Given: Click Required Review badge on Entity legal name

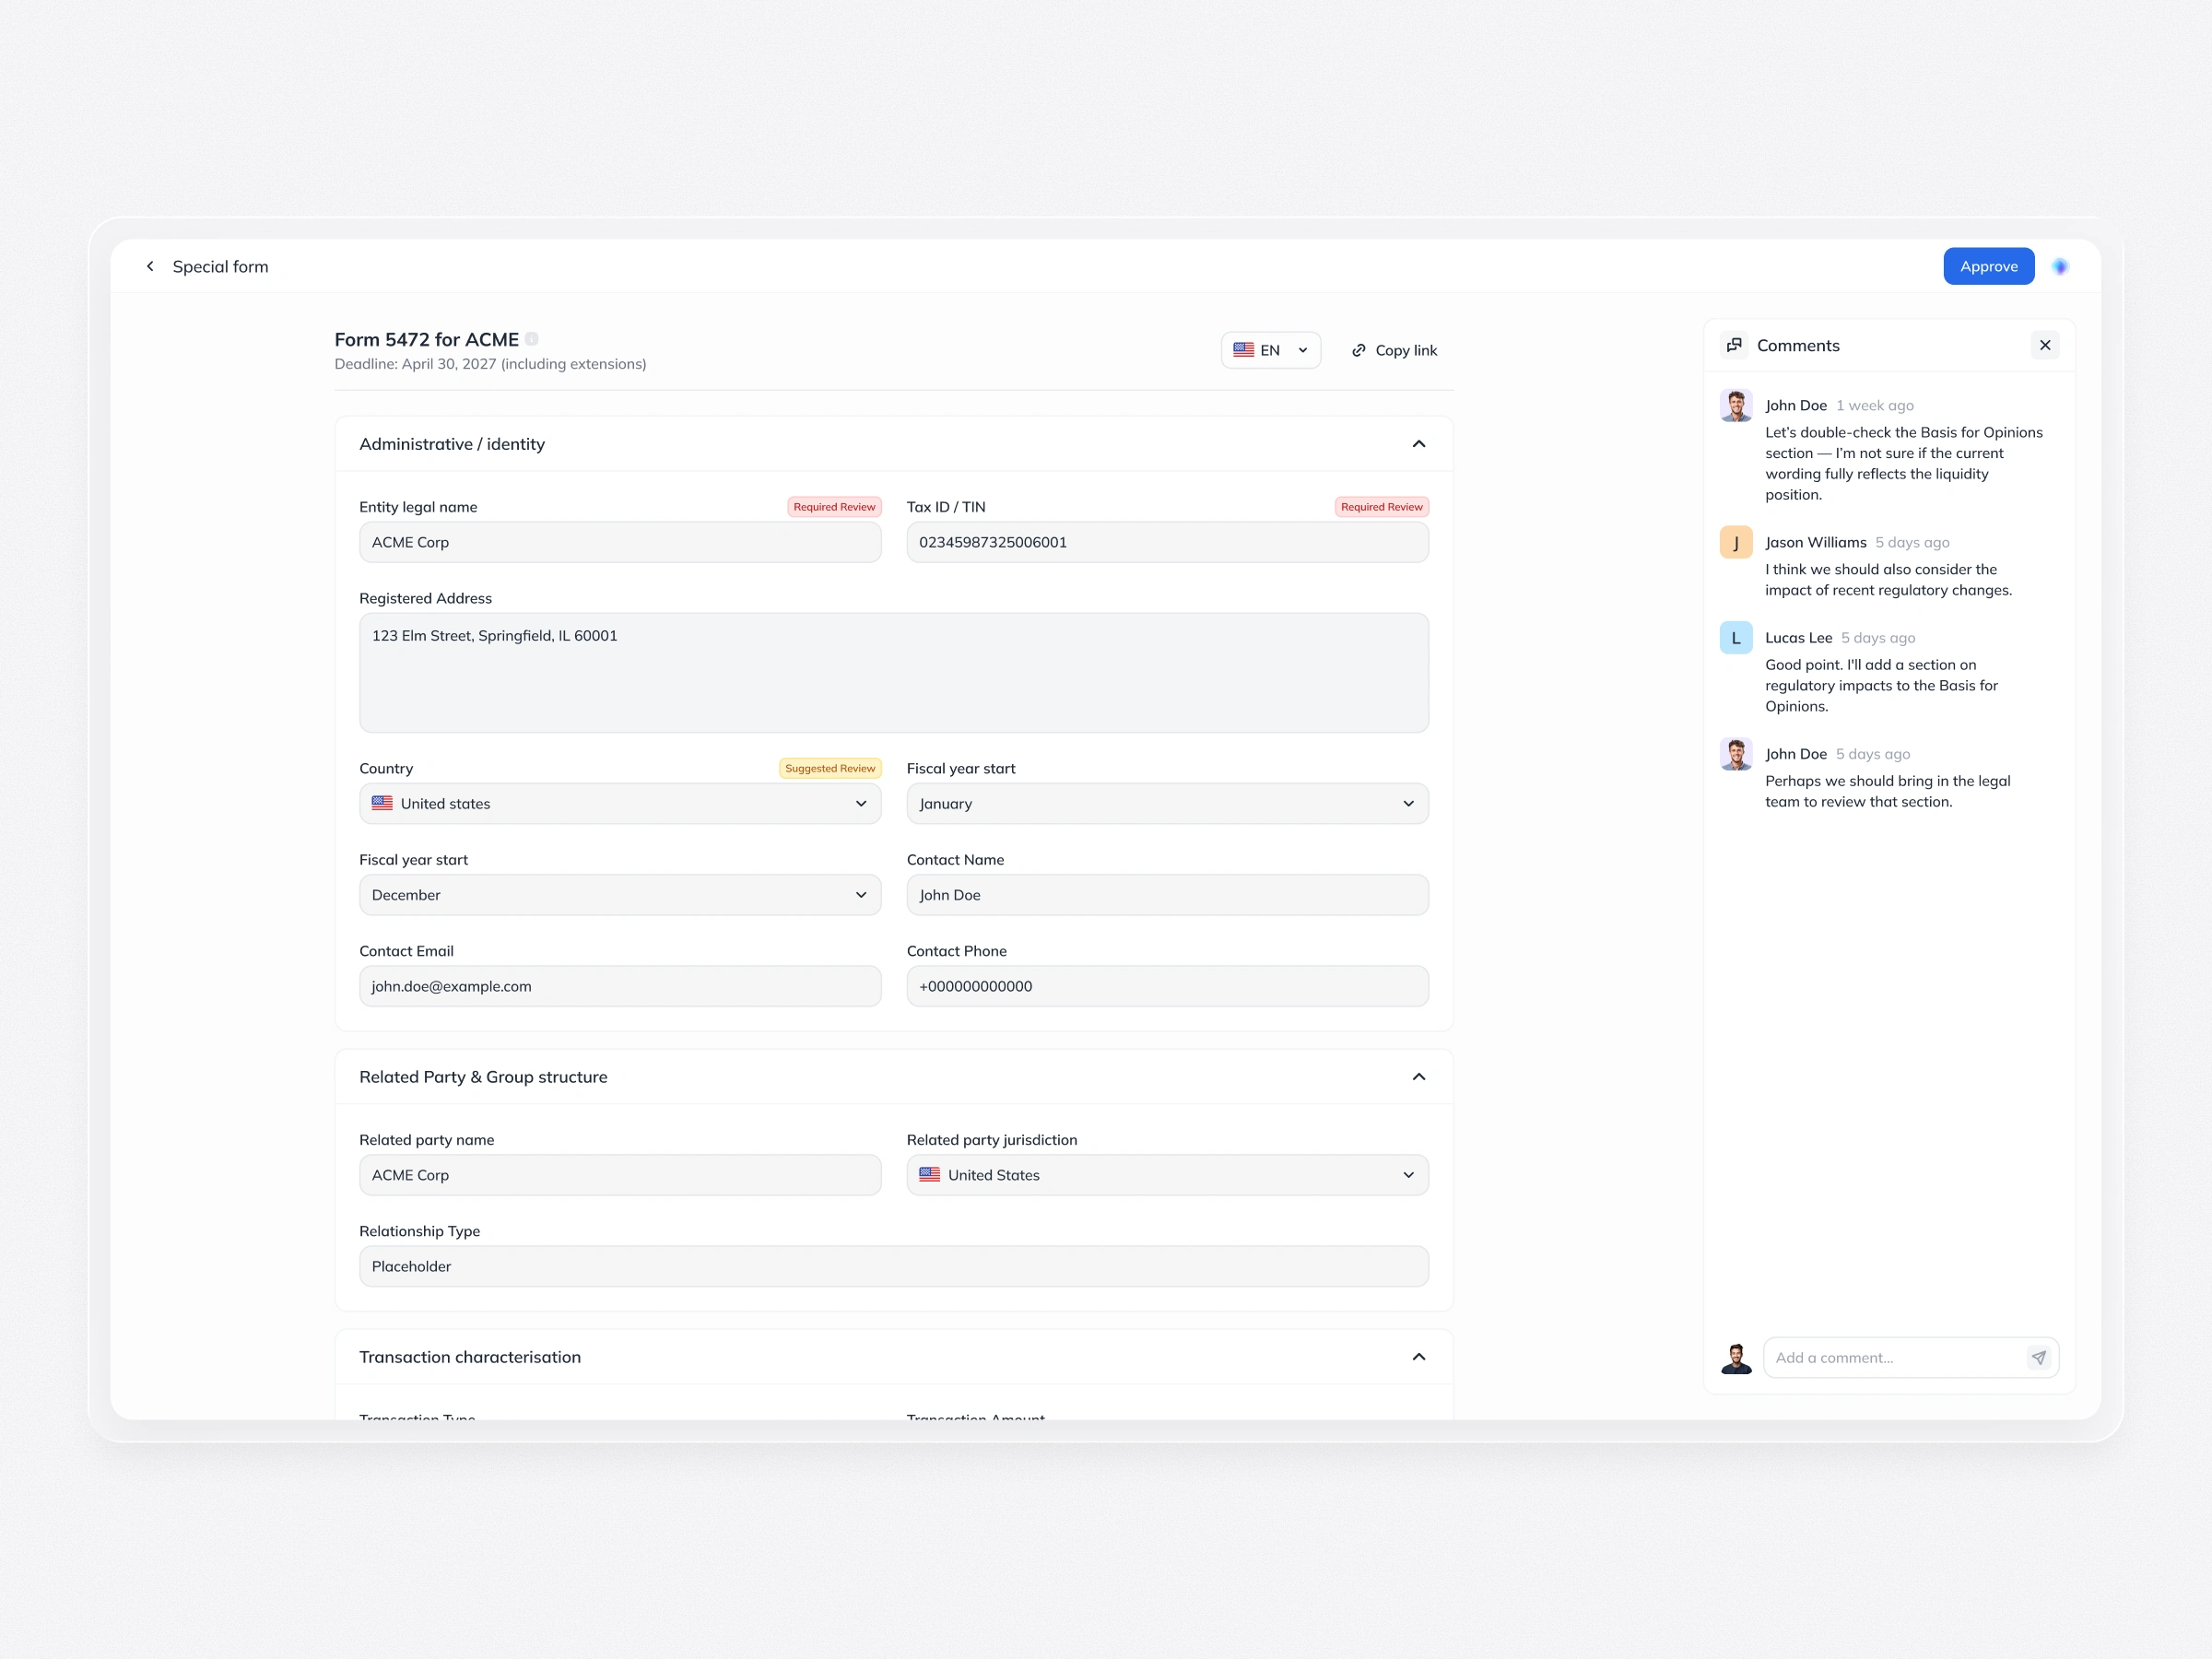Looking at the screenshot, I should [x=834, y=507].
